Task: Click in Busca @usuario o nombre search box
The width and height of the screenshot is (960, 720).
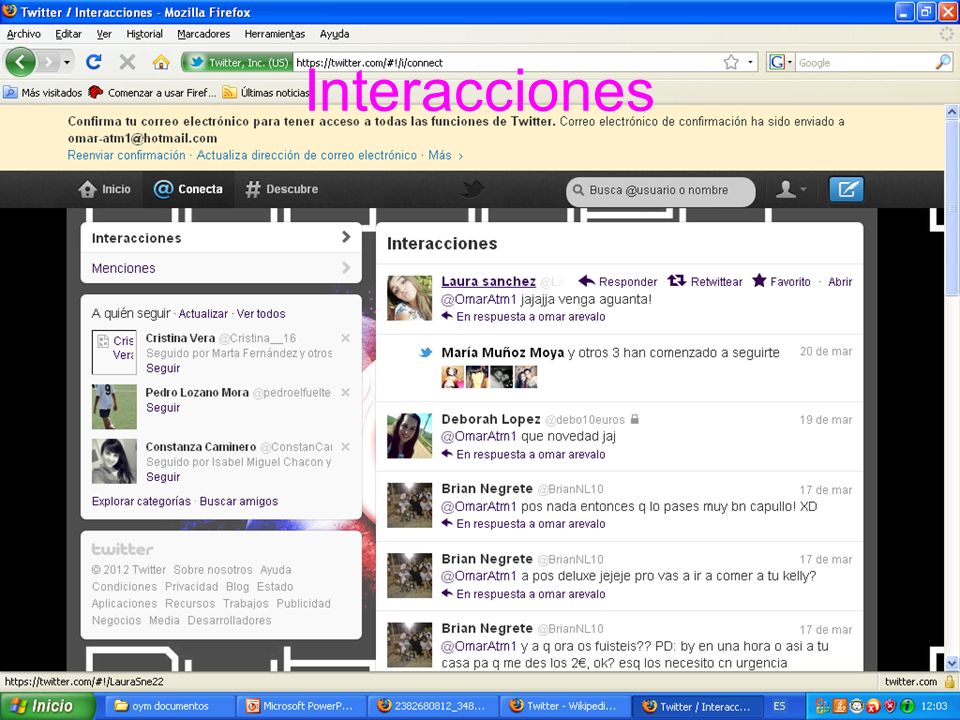Action: pos(660,190)
